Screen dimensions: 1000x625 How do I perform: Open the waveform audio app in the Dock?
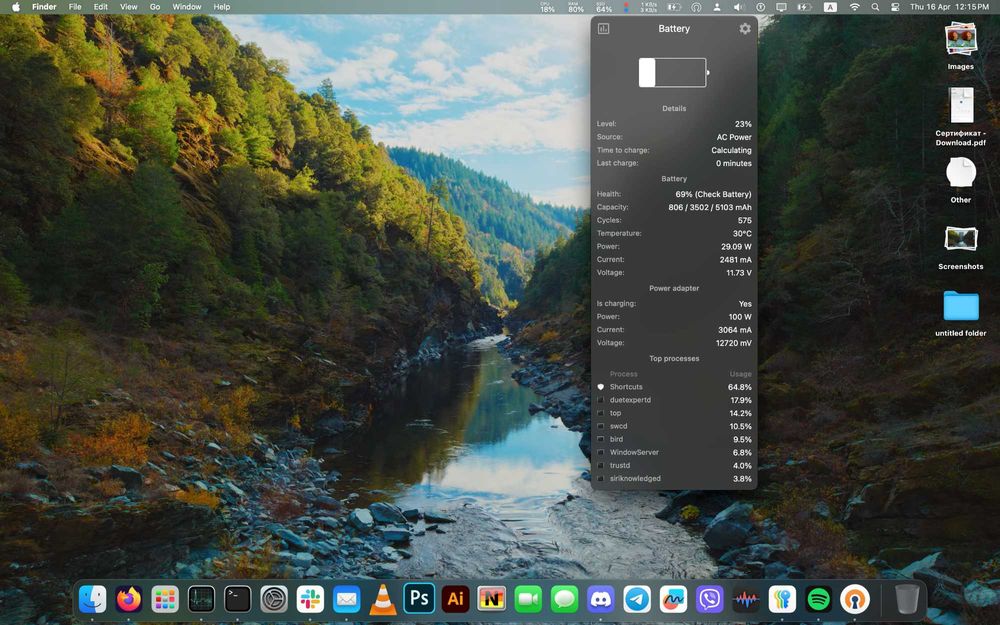coord(746,599)
